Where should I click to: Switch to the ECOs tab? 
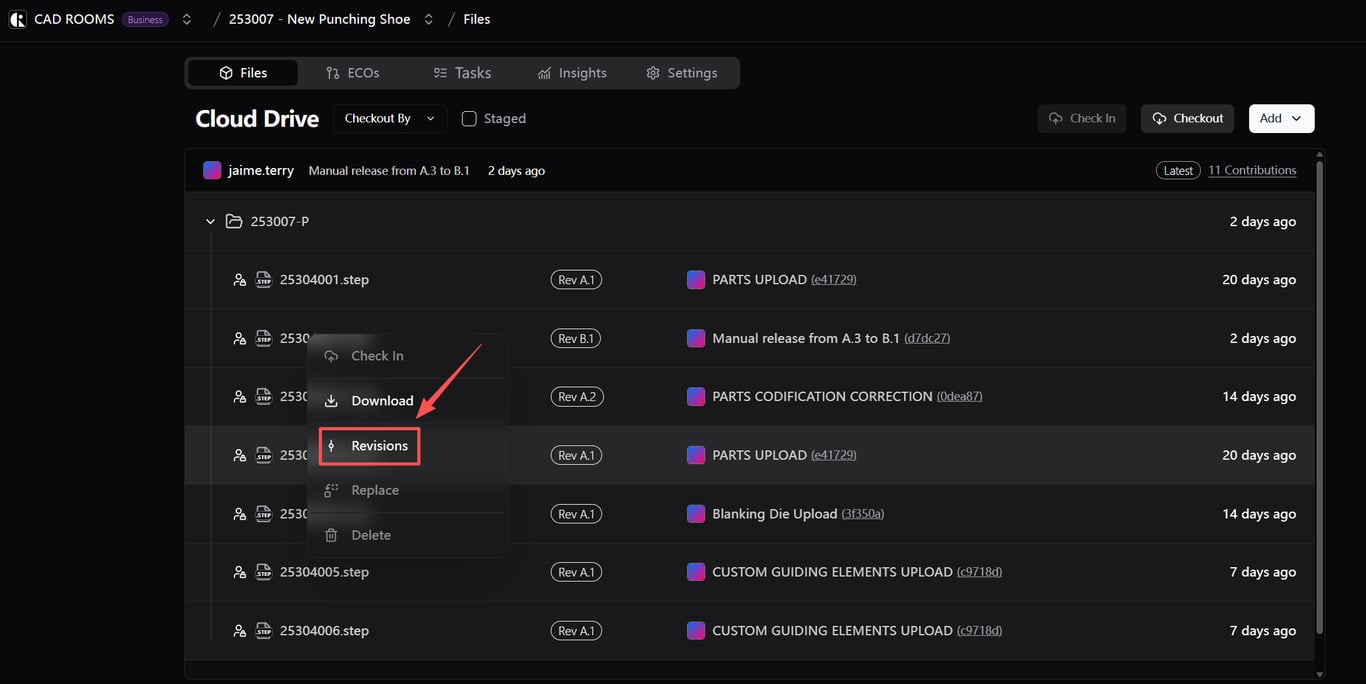pyautogui.click(x=353, y=73)
